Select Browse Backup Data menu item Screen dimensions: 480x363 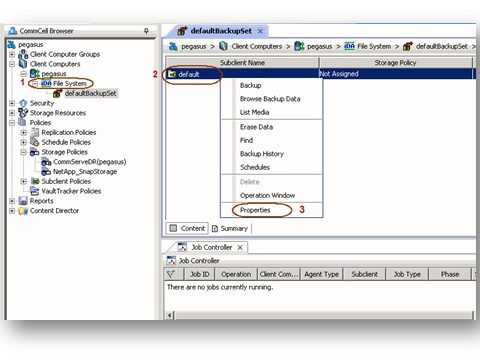272,99
